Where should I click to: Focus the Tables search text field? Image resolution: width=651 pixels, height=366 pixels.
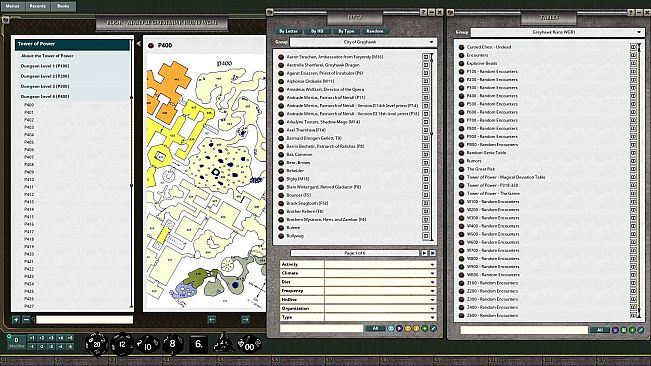524,330
